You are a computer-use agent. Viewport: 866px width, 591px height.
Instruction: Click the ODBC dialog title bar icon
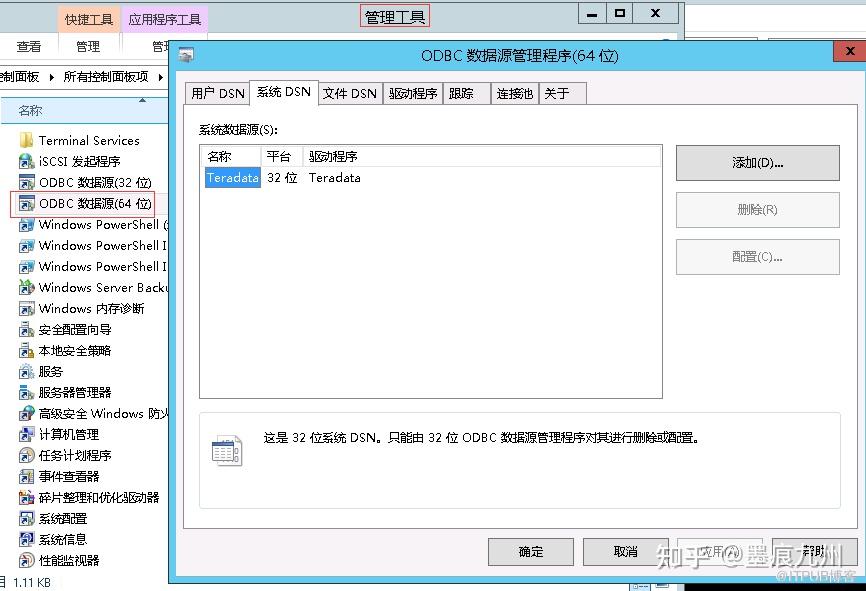click(x=187, y=55)
